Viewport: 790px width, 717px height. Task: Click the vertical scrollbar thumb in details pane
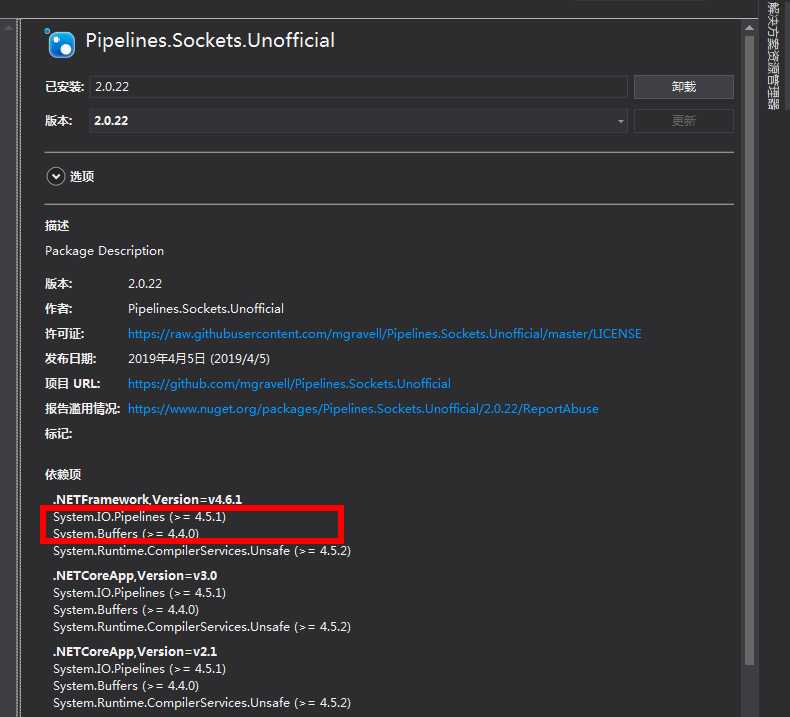(749, 350)
